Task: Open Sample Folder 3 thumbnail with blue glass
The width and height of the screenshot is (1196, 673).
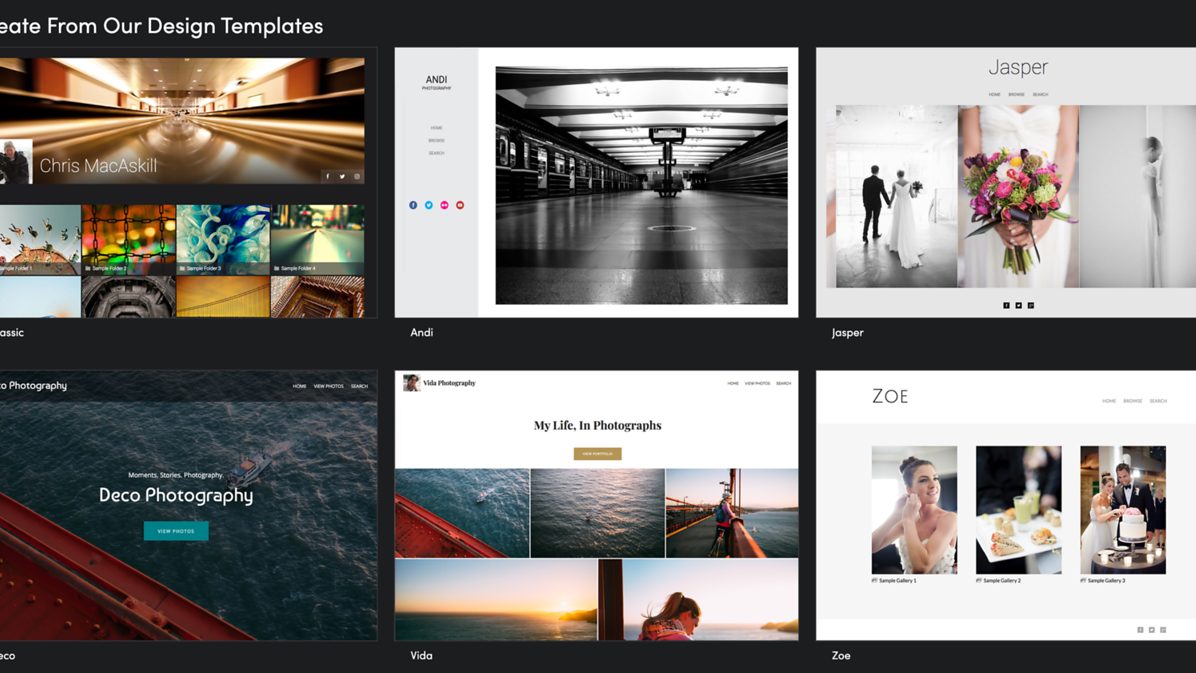Action: click(223, 238)
